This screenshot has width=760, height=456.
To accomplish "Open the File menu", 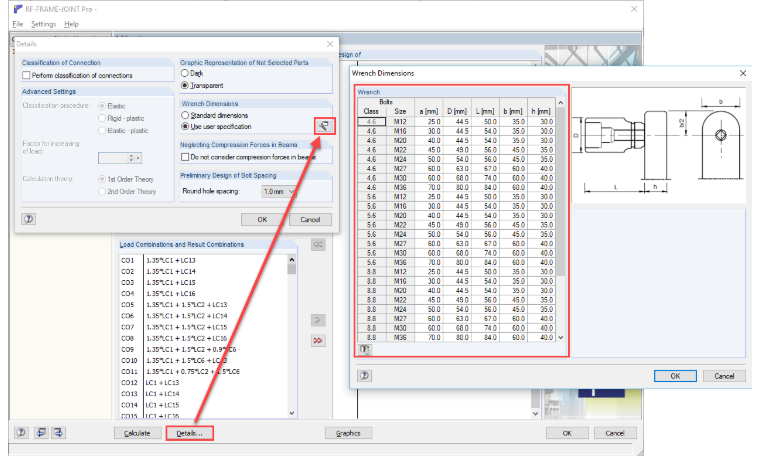I will [17, 24].
